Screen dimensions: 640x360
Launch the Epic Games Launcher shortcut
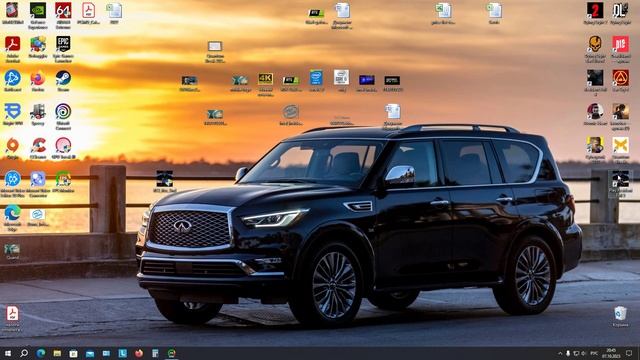63,49
